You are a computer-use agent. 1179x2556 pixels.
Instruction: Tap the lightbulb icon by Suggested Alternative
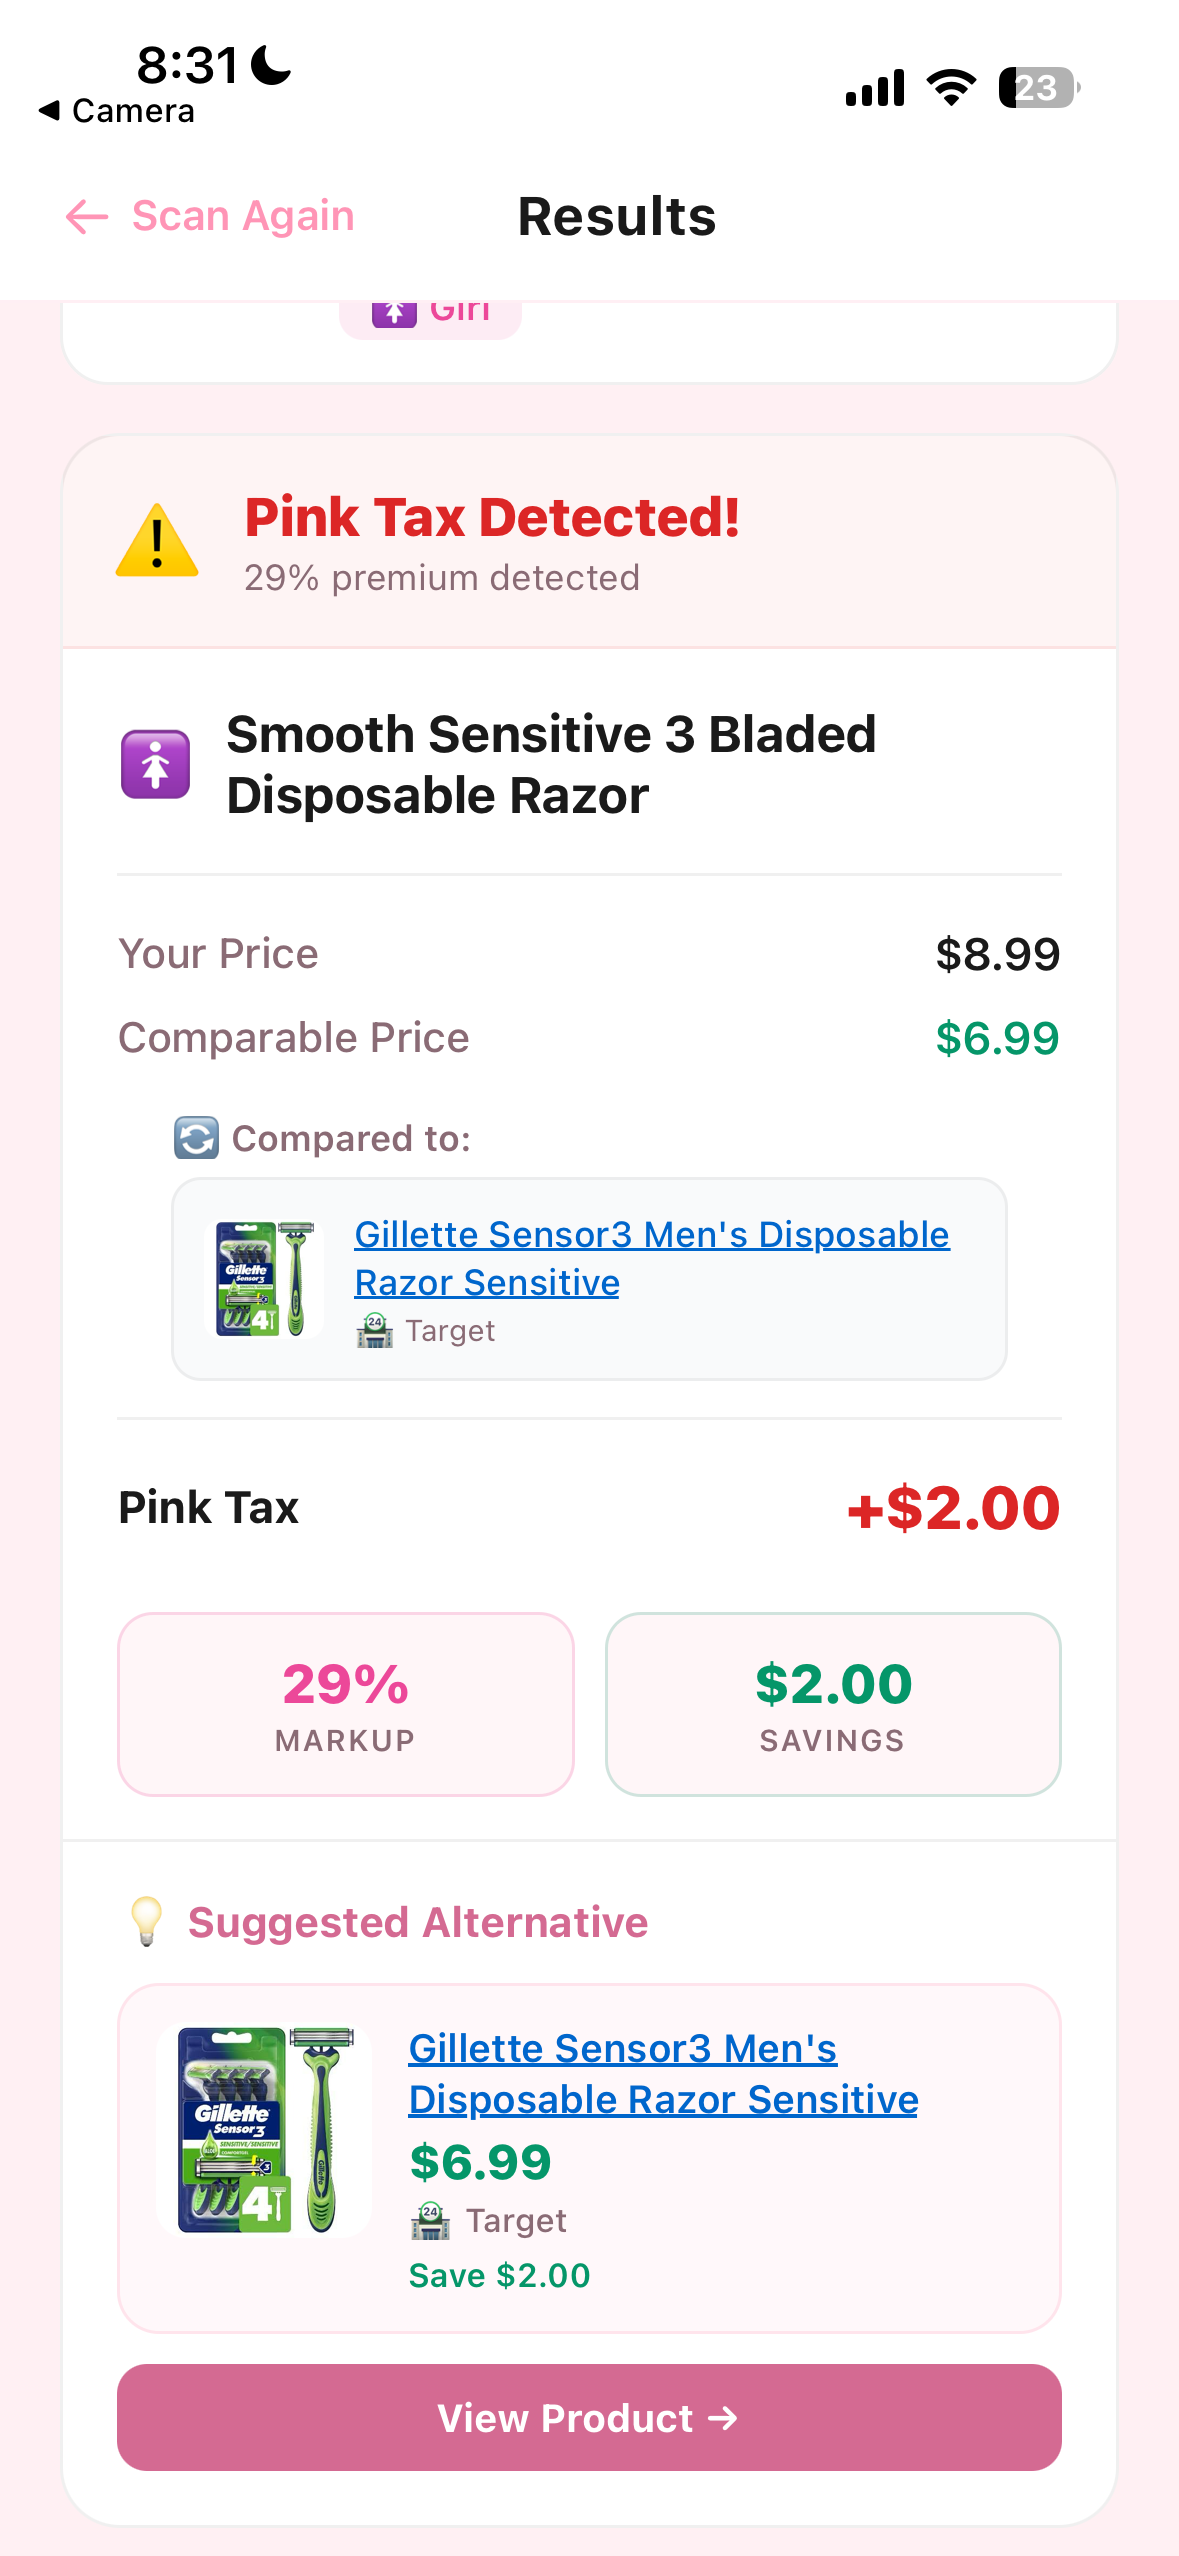point(147,1921)
